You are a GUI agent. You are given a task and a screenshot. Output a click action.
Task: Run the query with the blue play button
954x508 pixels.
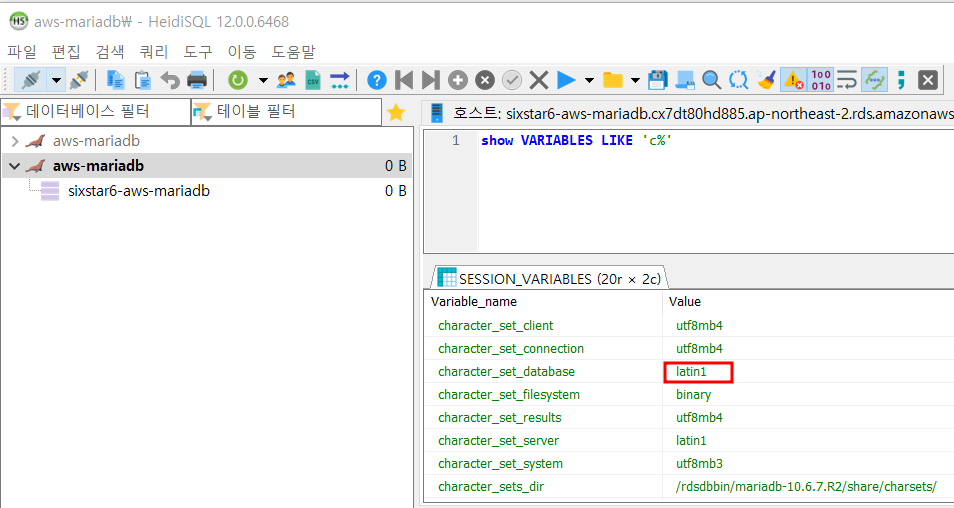tap(566, 80)
